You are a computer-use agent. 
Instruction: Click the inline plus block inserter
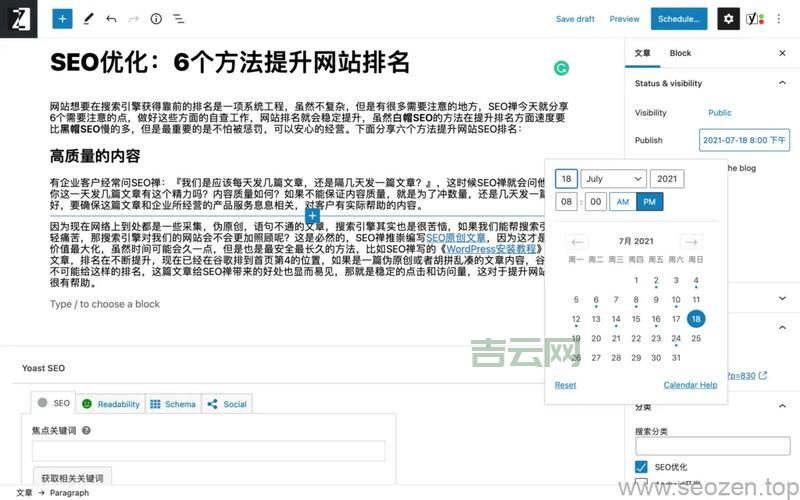coord(312,216)
